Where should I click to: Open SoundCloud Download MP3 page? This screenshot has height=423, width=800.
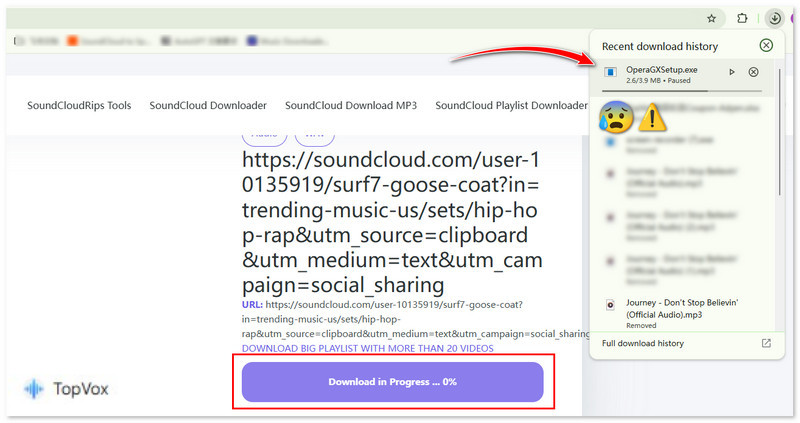351,106
